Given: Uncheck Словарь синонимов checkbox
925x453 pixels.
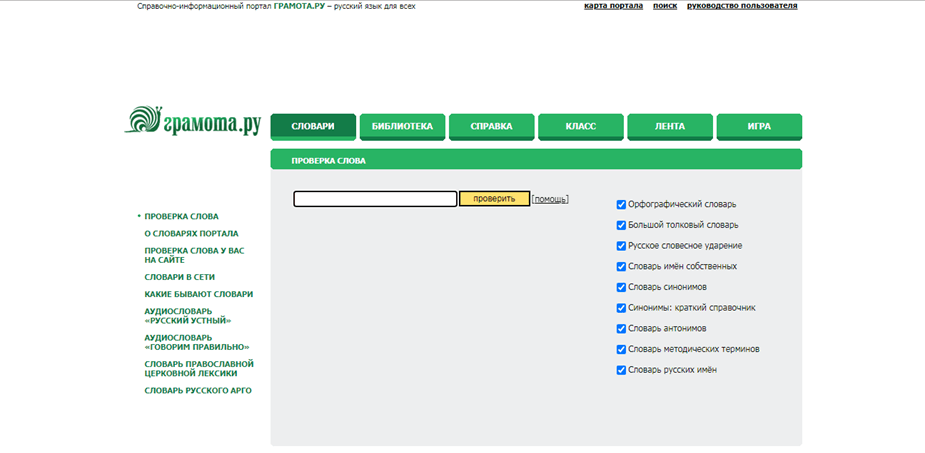Looking at the screenshot, I should [621, 287].
